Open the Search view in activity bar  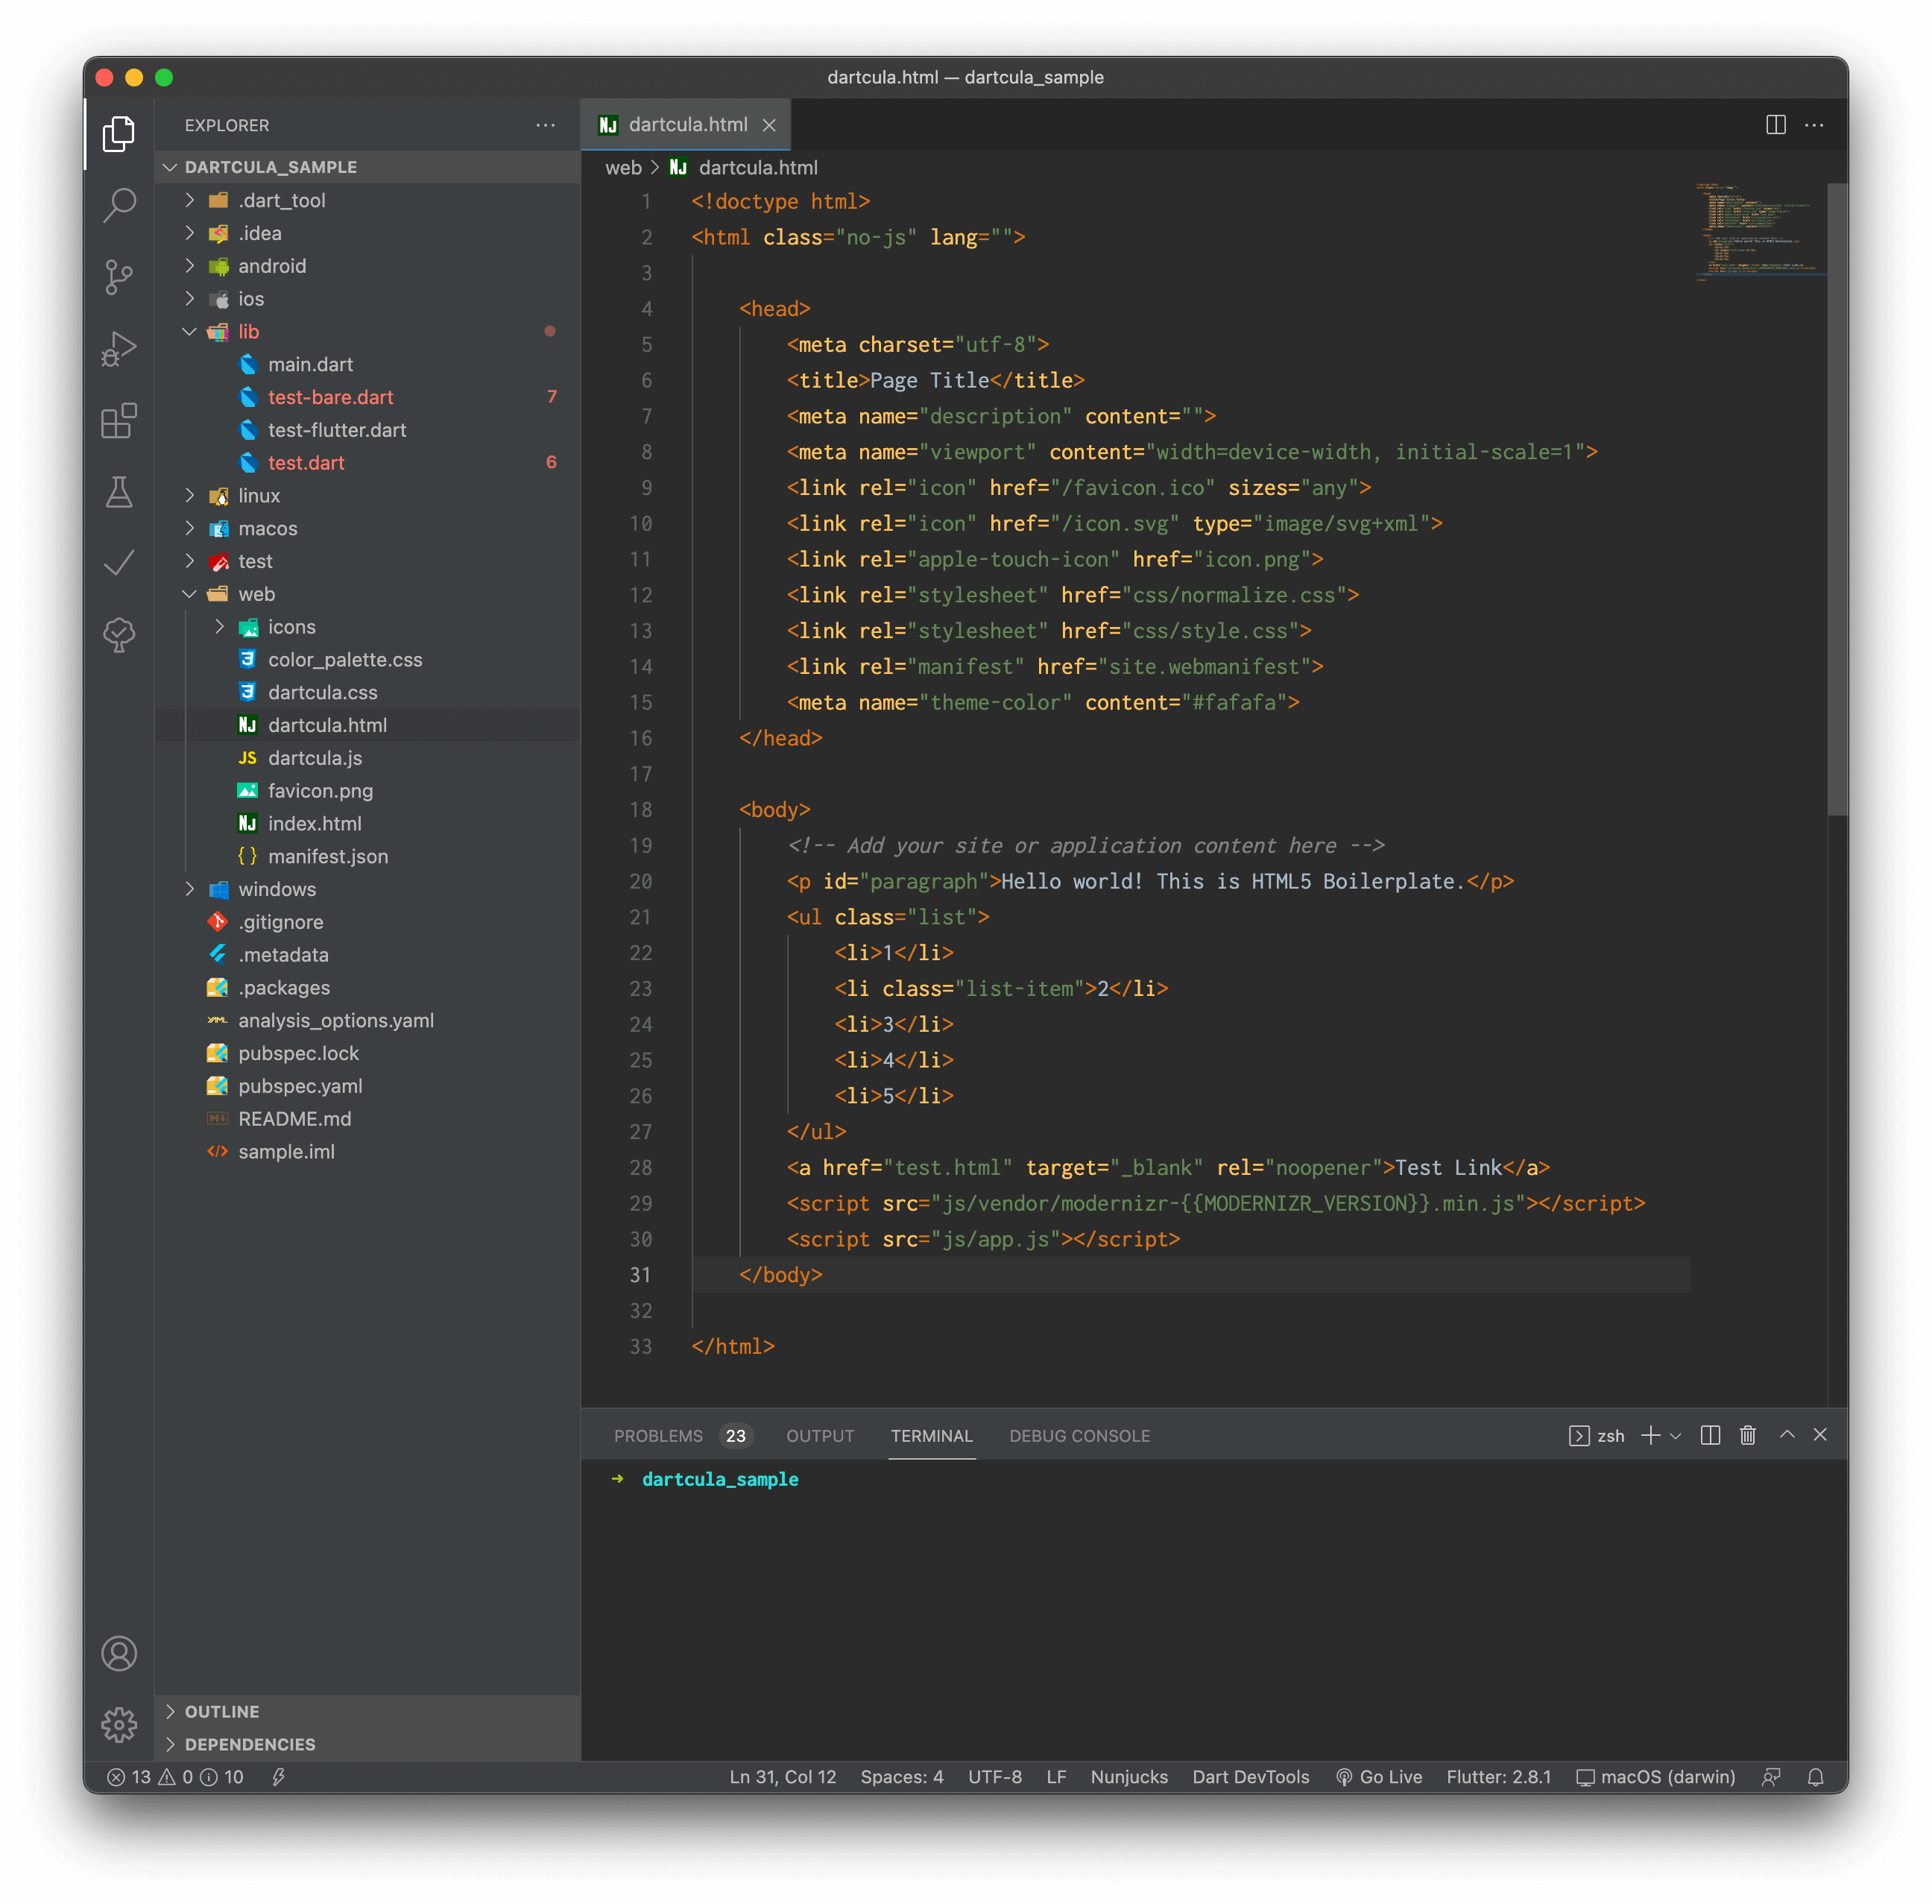click(119, 205)
